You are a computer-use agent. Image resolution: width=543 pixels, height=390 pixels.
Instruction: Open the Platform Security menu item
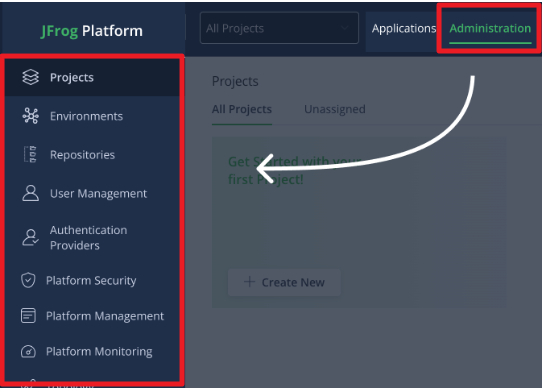pos(92,280)
